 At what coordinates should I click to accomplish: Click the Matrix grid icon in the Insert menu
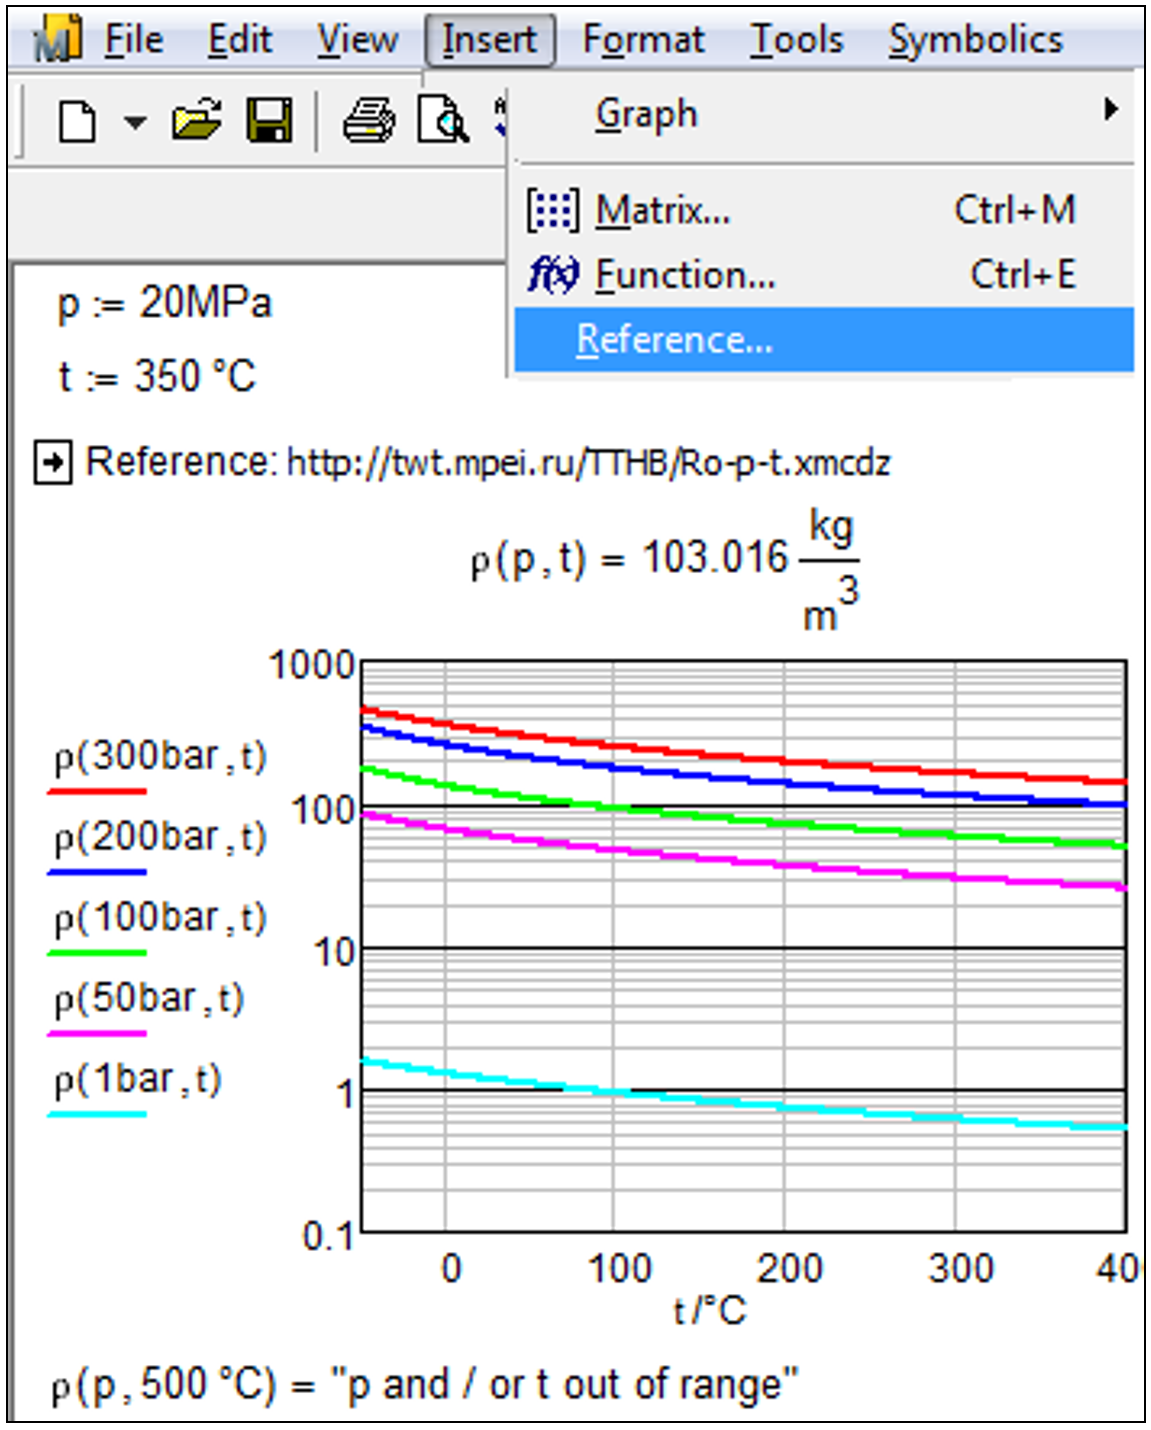(551, 211)
